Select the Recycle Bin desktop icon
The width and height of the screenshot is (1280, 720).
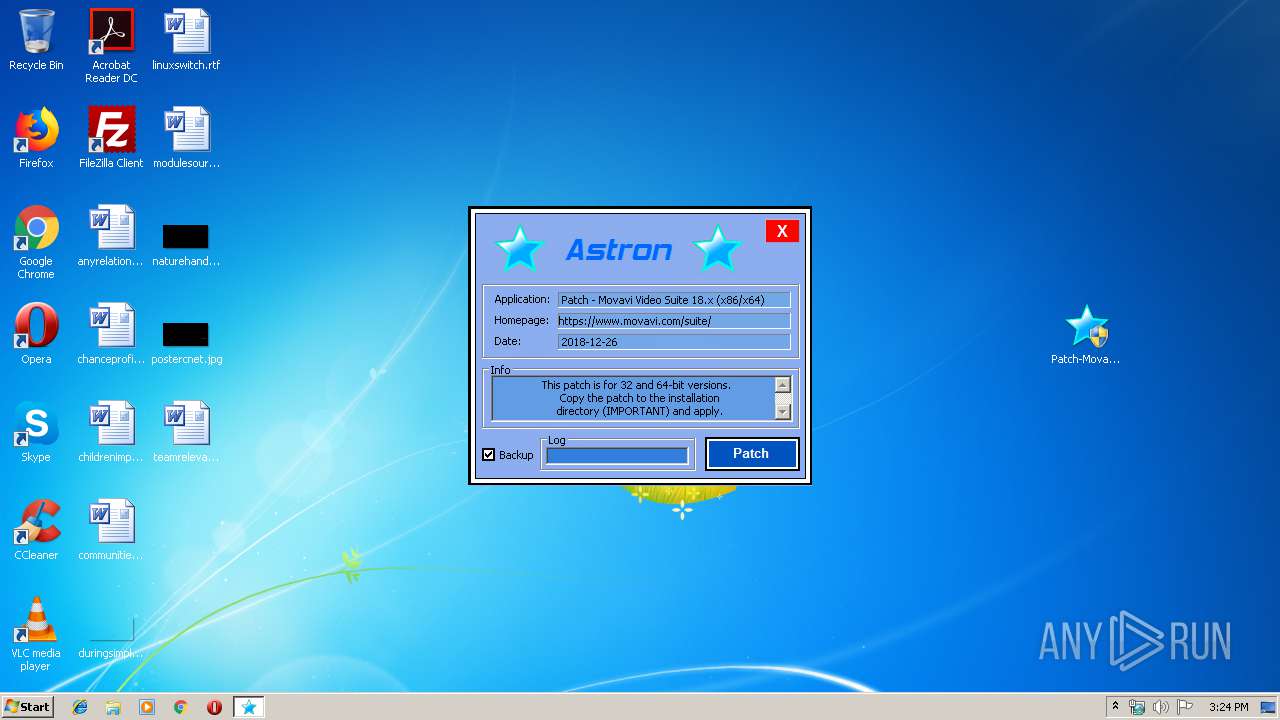click(x=36, y=40)
